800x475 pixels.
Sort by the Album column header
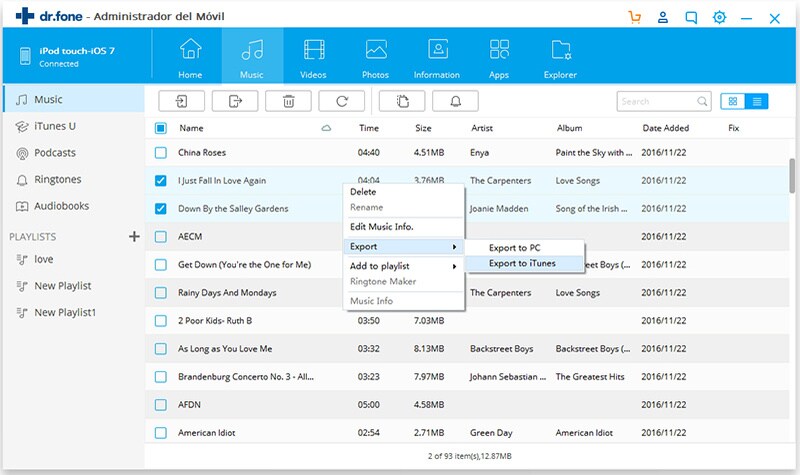tap(569, 128)
